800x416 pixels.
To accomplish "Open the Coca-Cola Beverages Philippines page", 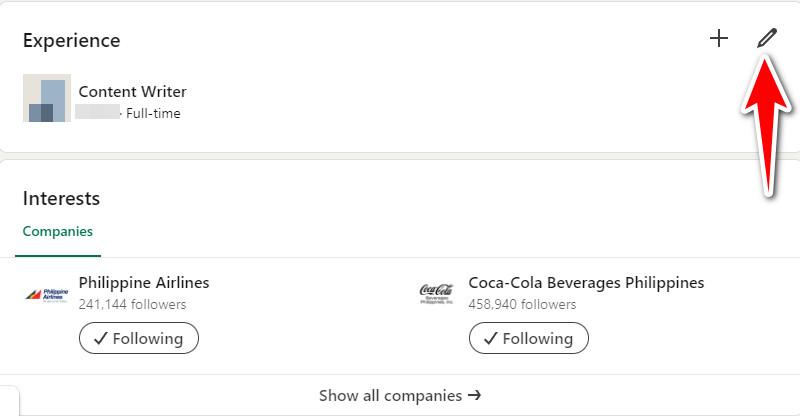I will (x=586, y=283).
